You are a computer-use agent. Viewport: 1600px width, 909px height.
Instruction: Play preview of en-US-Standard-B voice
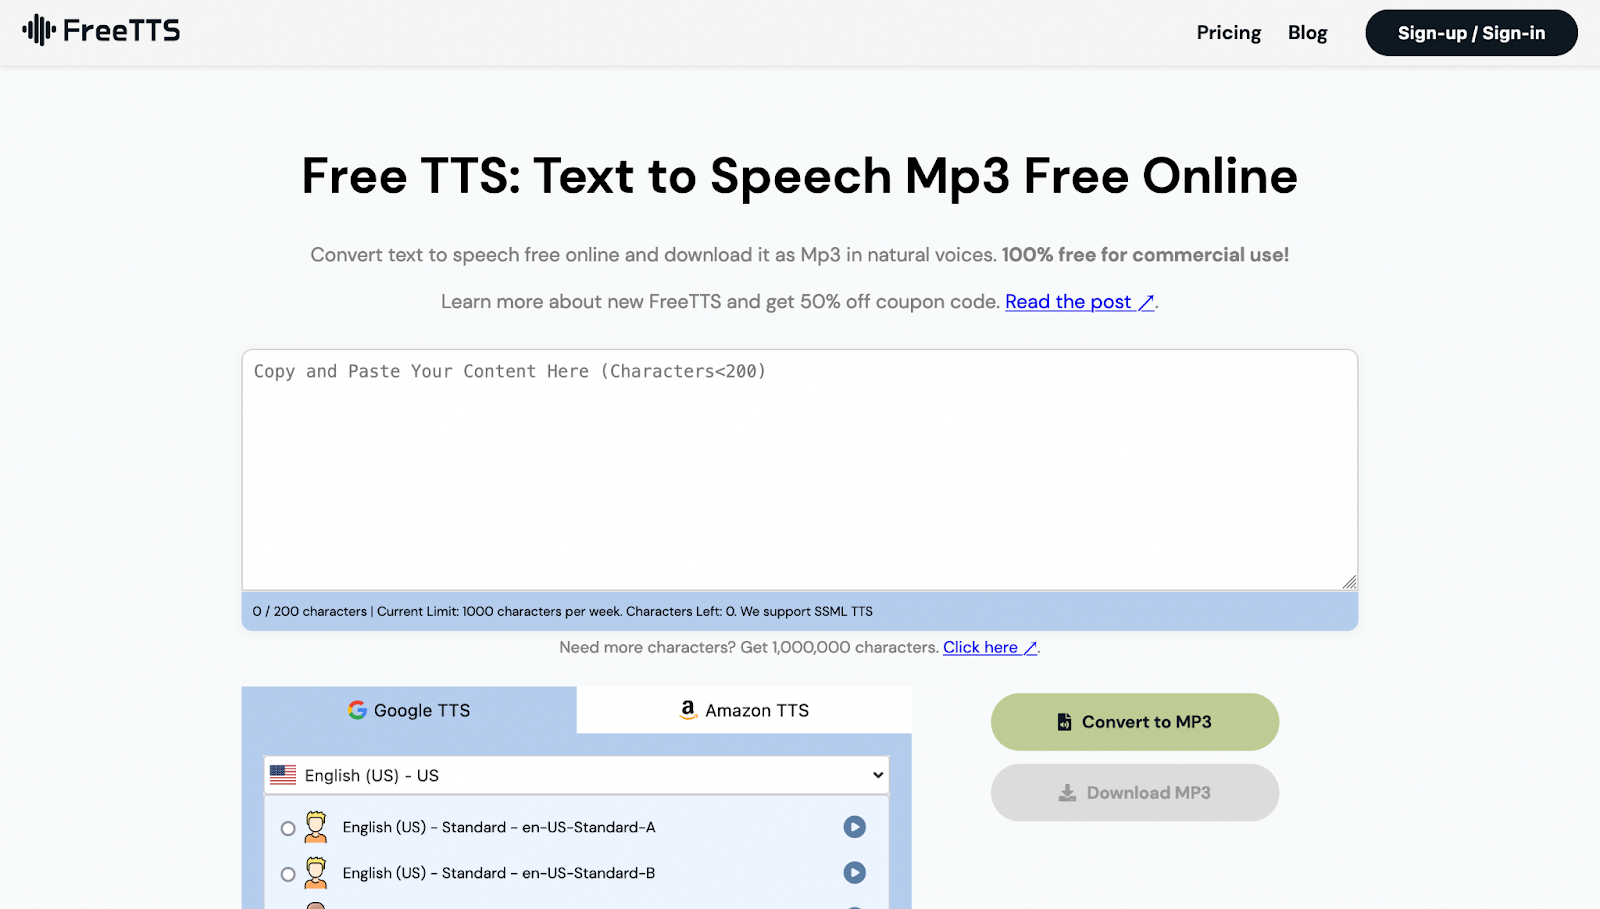854,873
